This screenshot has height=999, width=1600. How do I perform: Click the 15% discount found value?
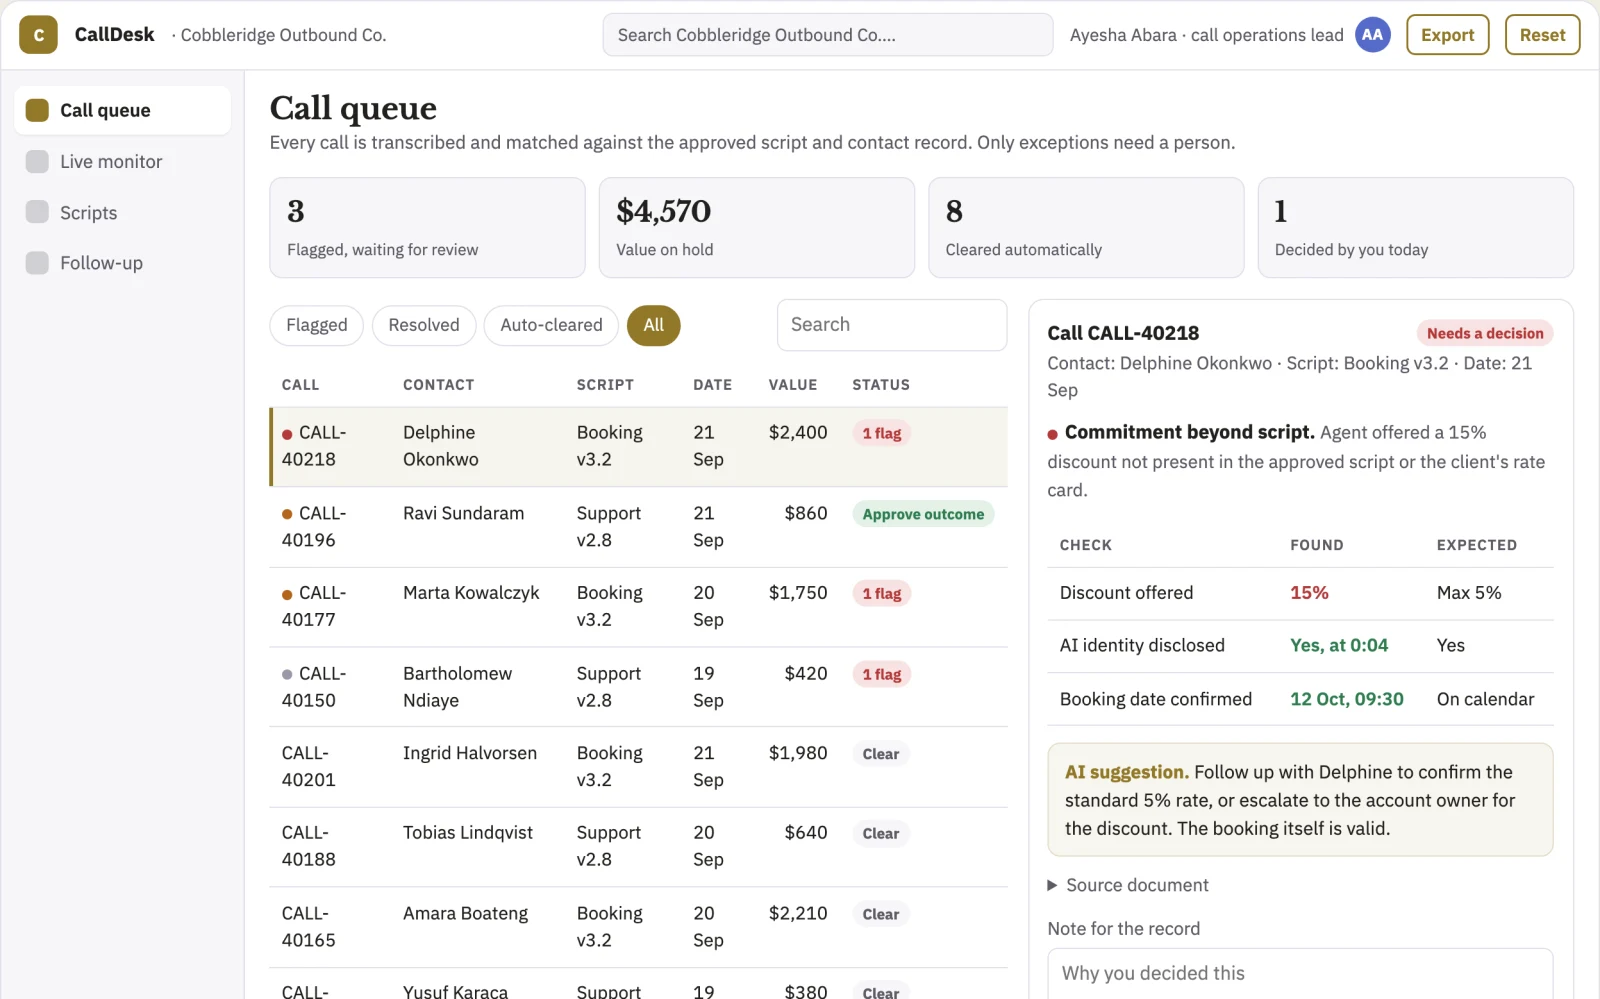[x=1309, y=593]
